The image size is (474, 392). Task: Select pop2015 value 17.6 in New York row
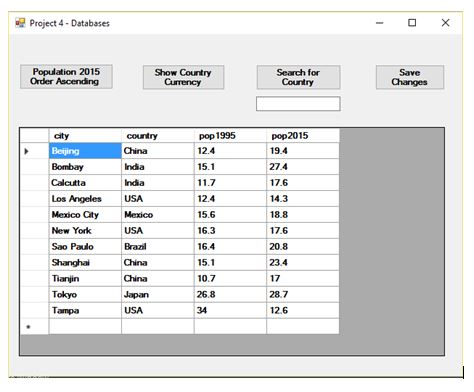click(x=303, y=231)
